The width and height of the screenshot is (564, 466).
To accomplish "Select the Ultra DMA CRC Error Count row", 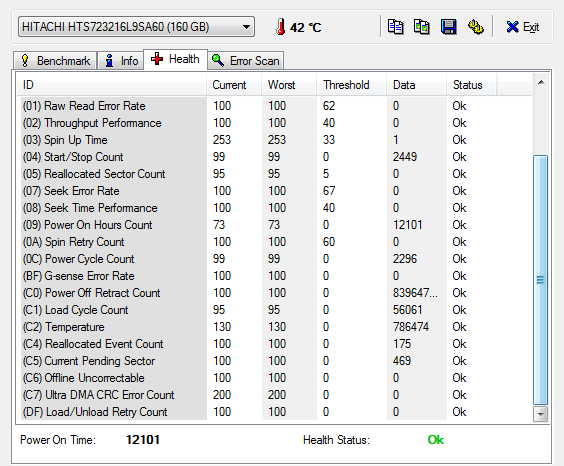I will (274, 395).
